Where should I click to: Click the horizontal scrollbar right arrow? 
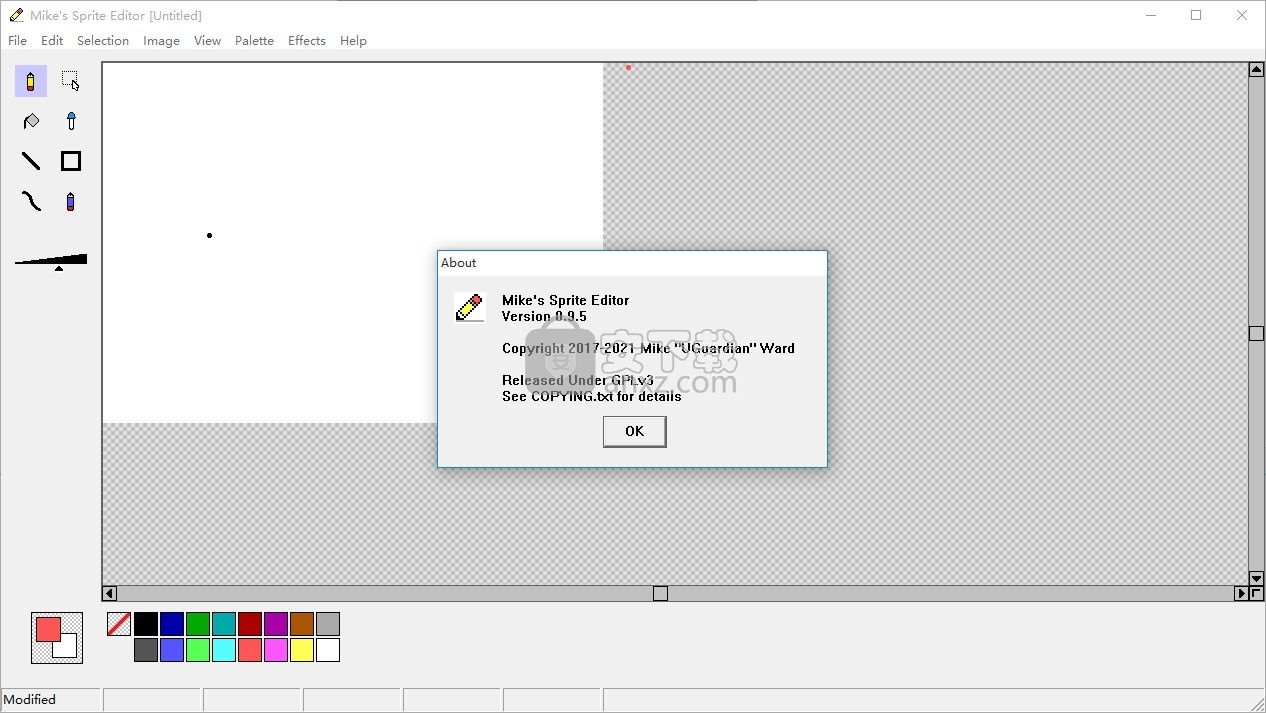pos(1241,593)
